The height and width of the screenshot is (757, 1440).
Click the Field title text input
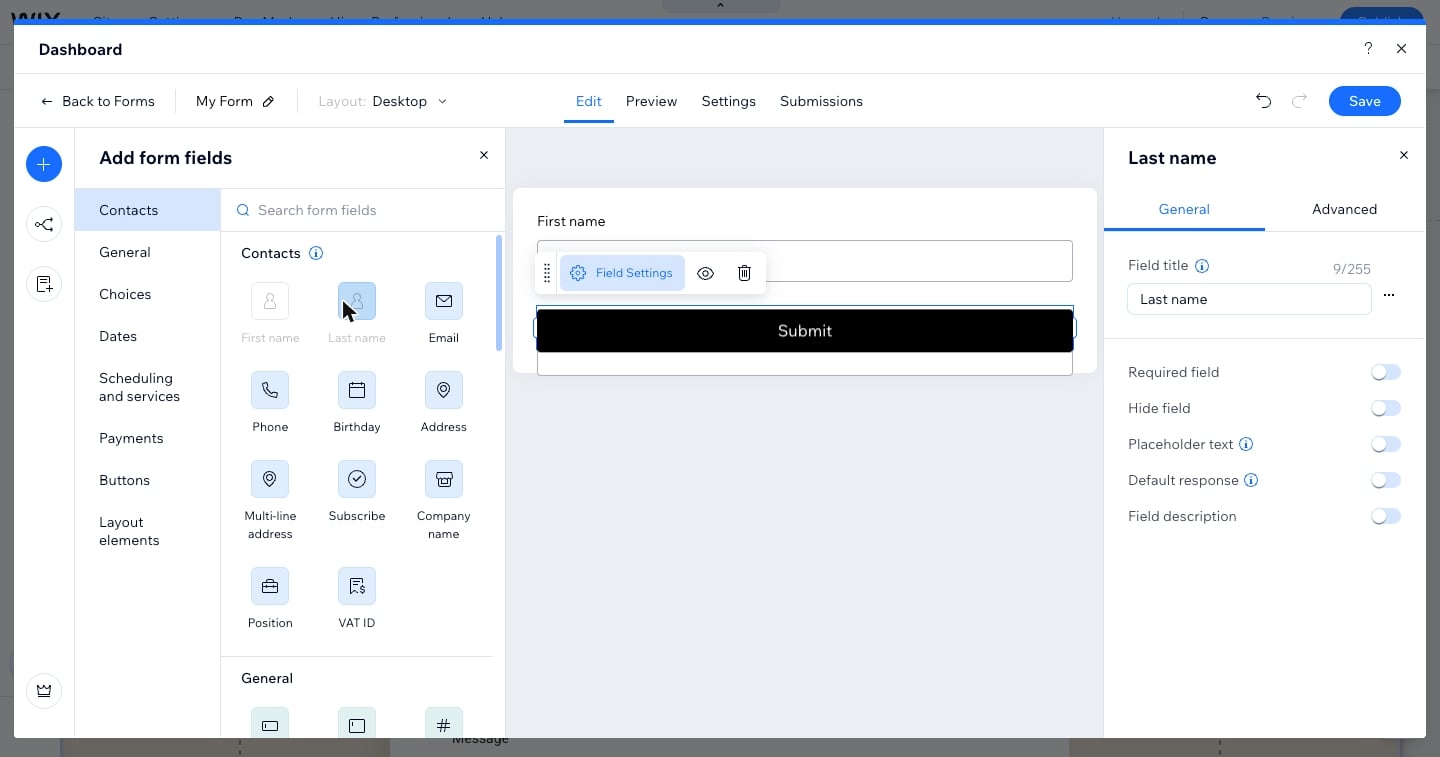click(1249, 299)
